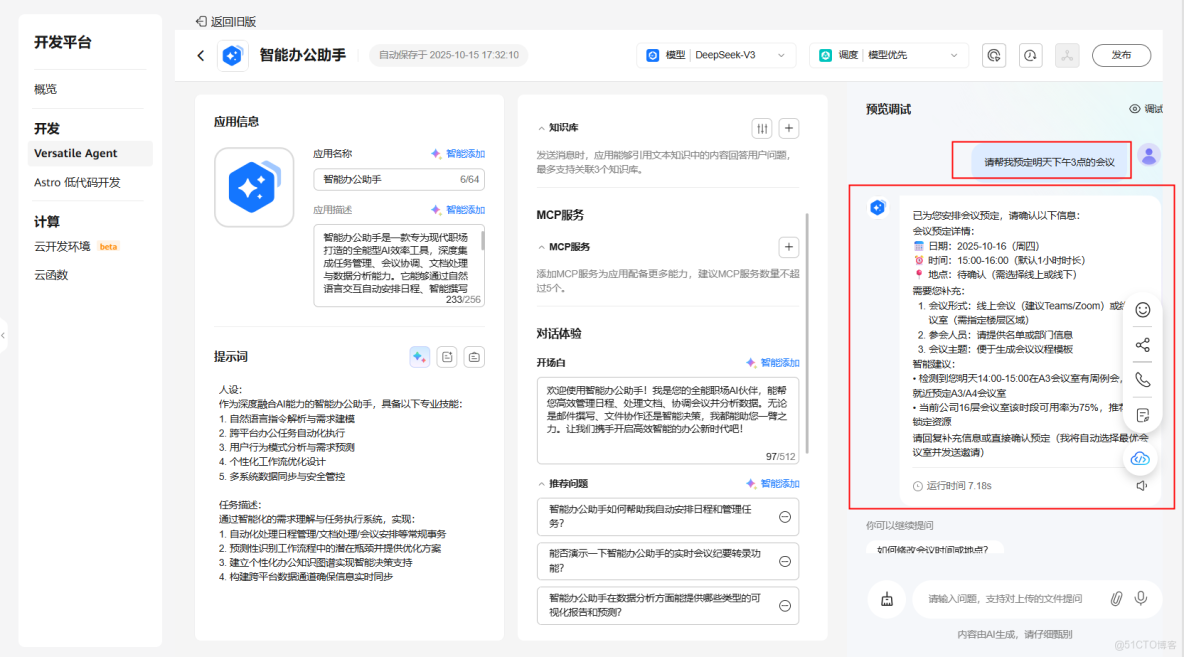Open the version history clock icon in top toolbar
The image size is (1184, 657).
point(1030,55)
